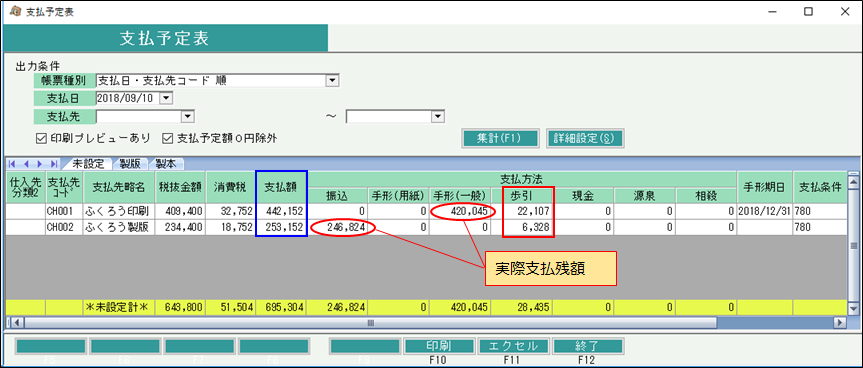
Task: Go to last sheet tab arrow
Action: (53, 164)
